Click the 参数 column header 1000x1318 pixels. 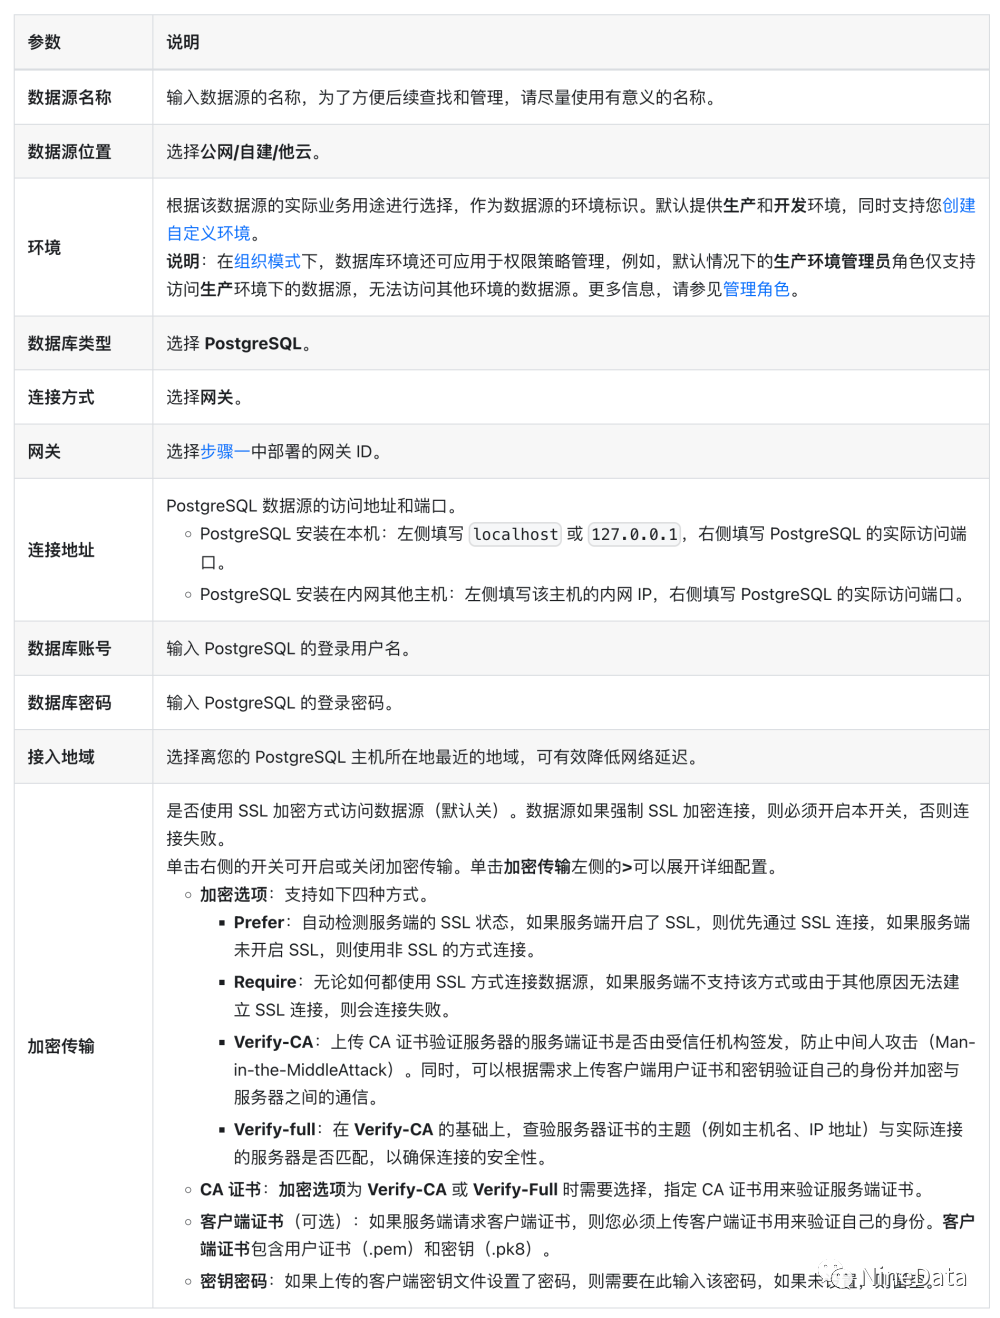(45, 42)
